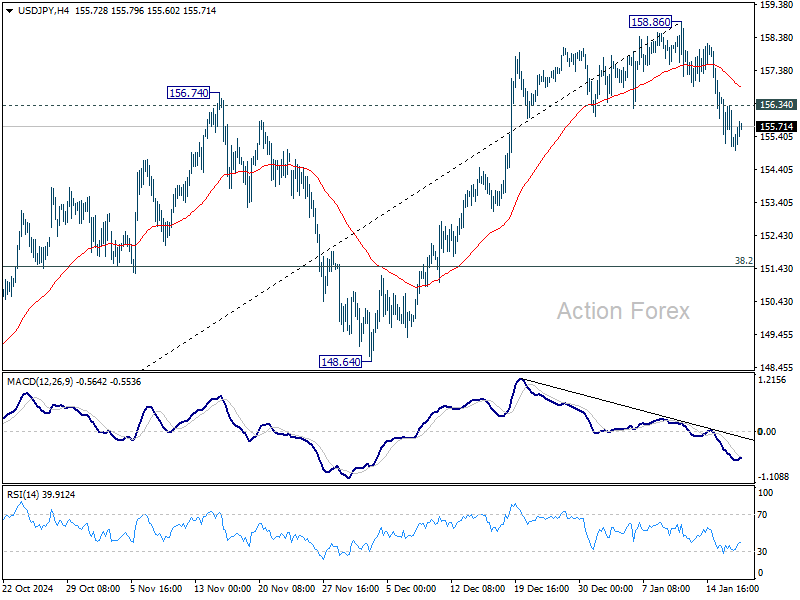The image size is (800, 600).
Task: Select the 29 Oct 08:00 time label
Action: pyautogui.click(x=93, y=588)
